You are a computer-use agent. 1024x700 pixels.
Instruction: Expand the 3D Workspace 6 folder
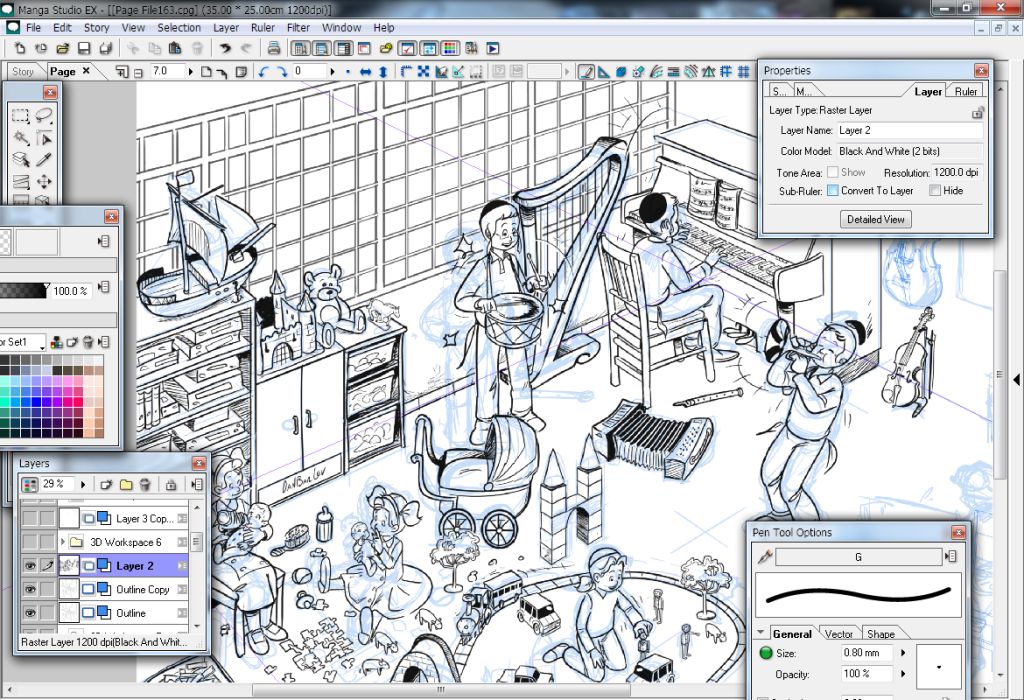[63, 542]
